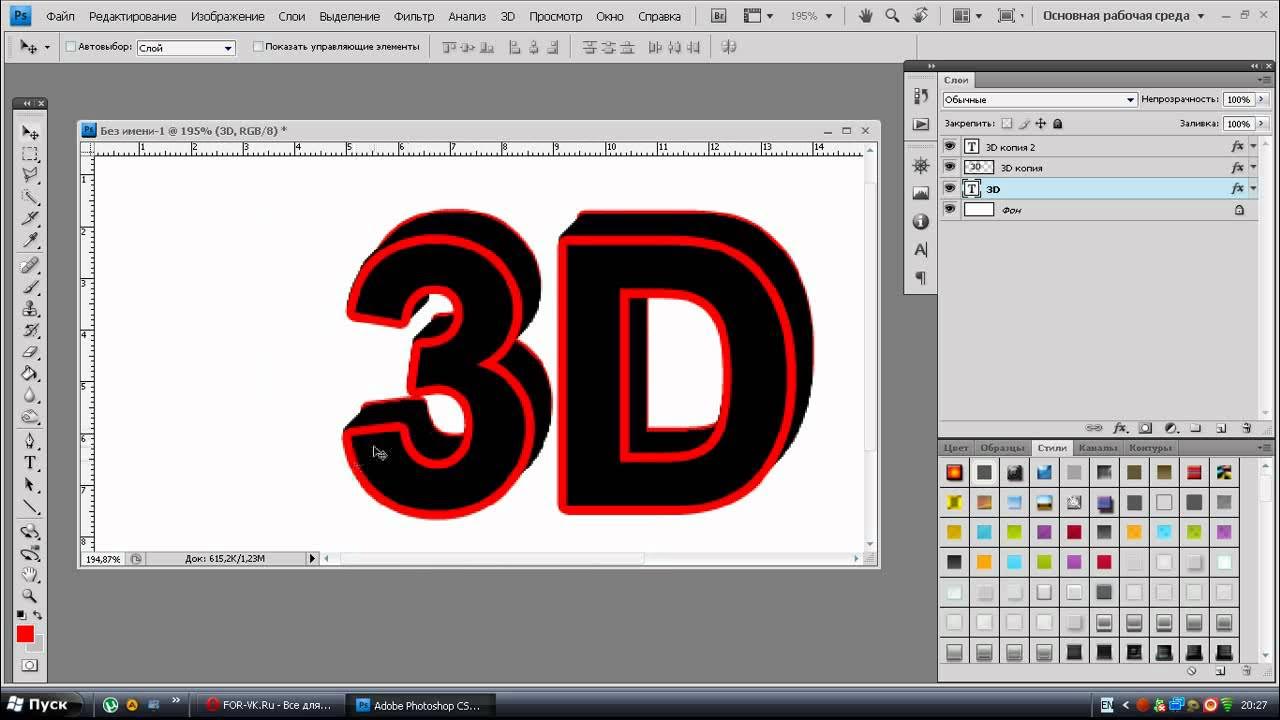Expand effects of '3D' layer
The width and height of the screenshot is (1280, 720).
pyautogui.click(x=1253, y=189)
